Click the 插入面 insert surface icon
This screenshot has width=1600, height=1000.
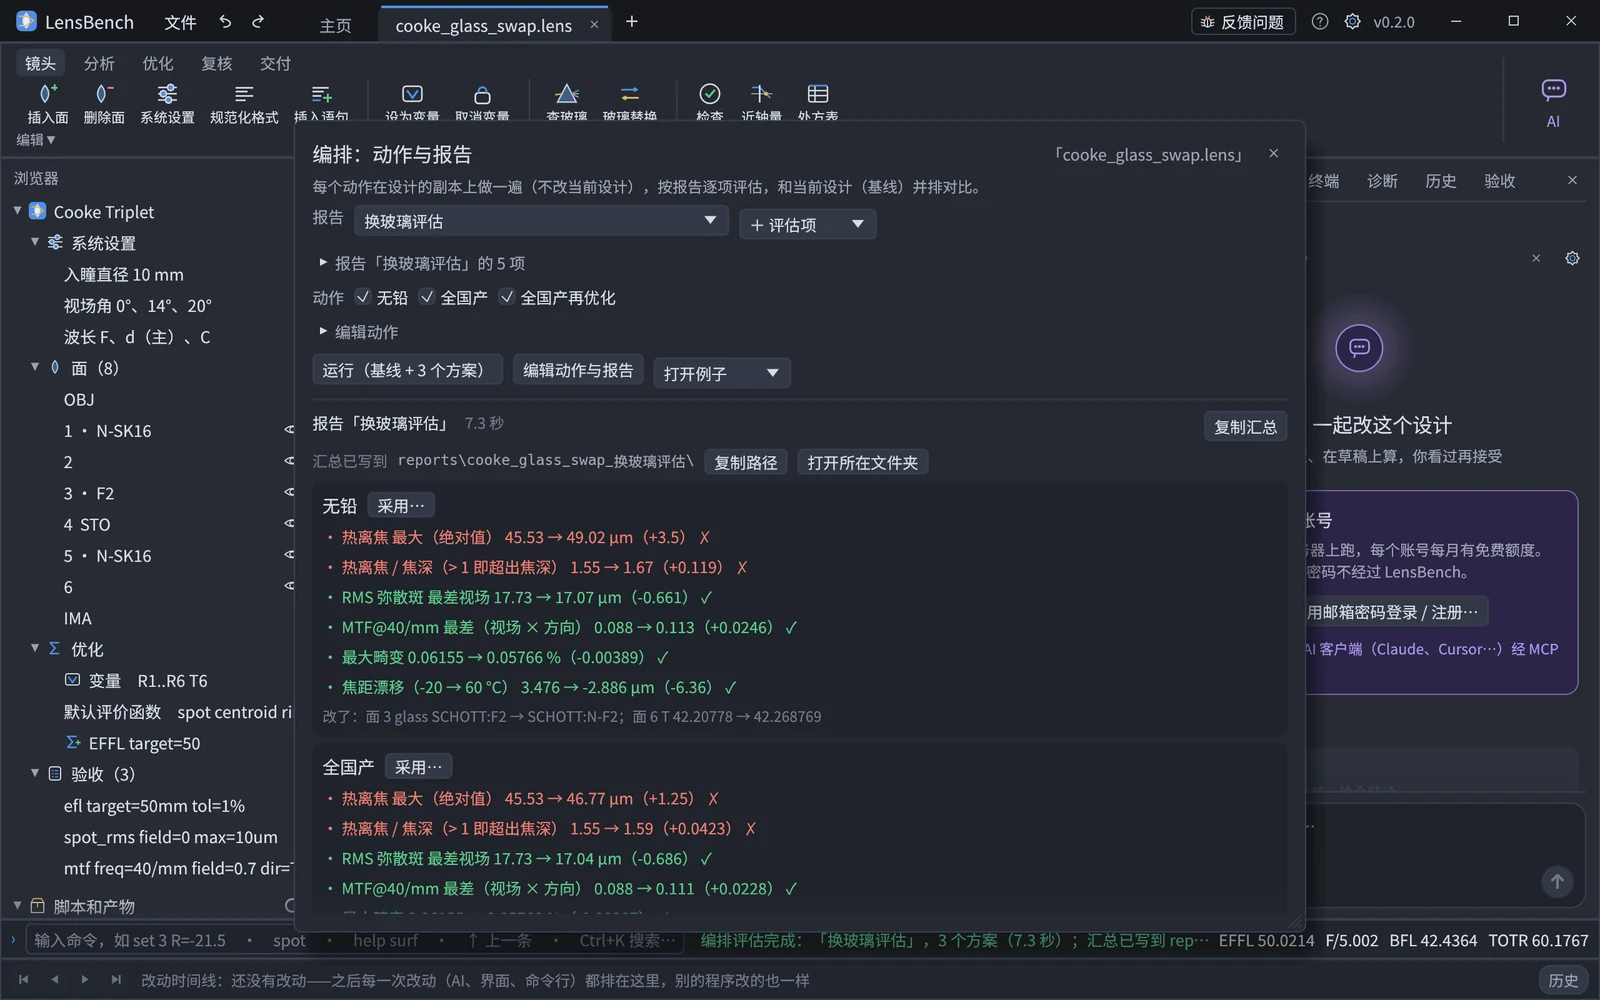coord(47,94)
